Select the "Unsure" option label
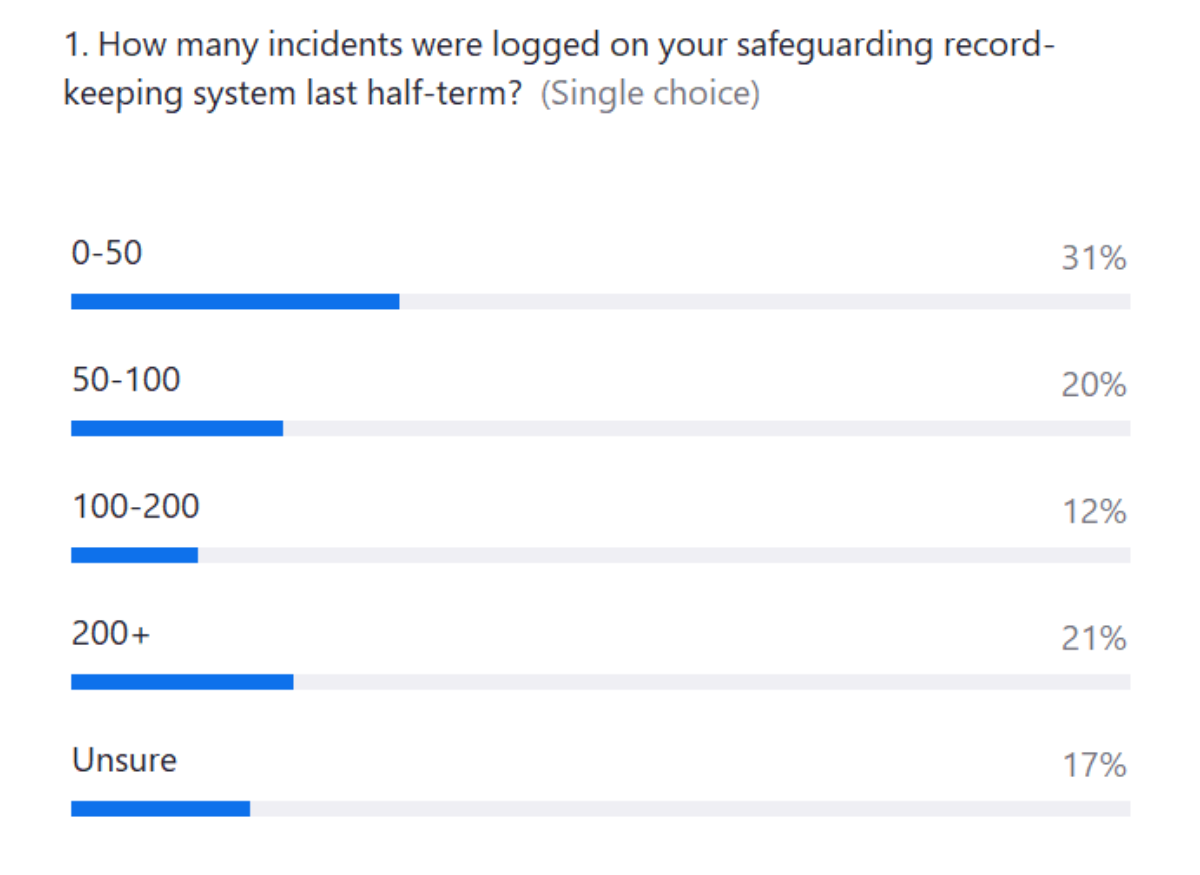 click(124, 760)
